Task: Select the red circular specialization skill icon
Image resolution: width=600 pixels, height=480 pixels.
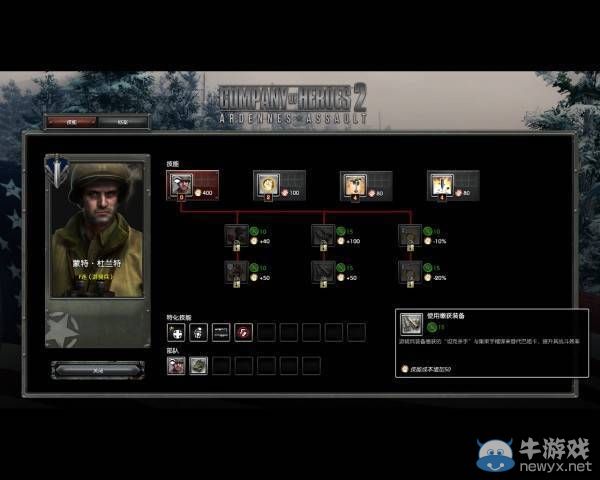Action: tap(244, 332)
